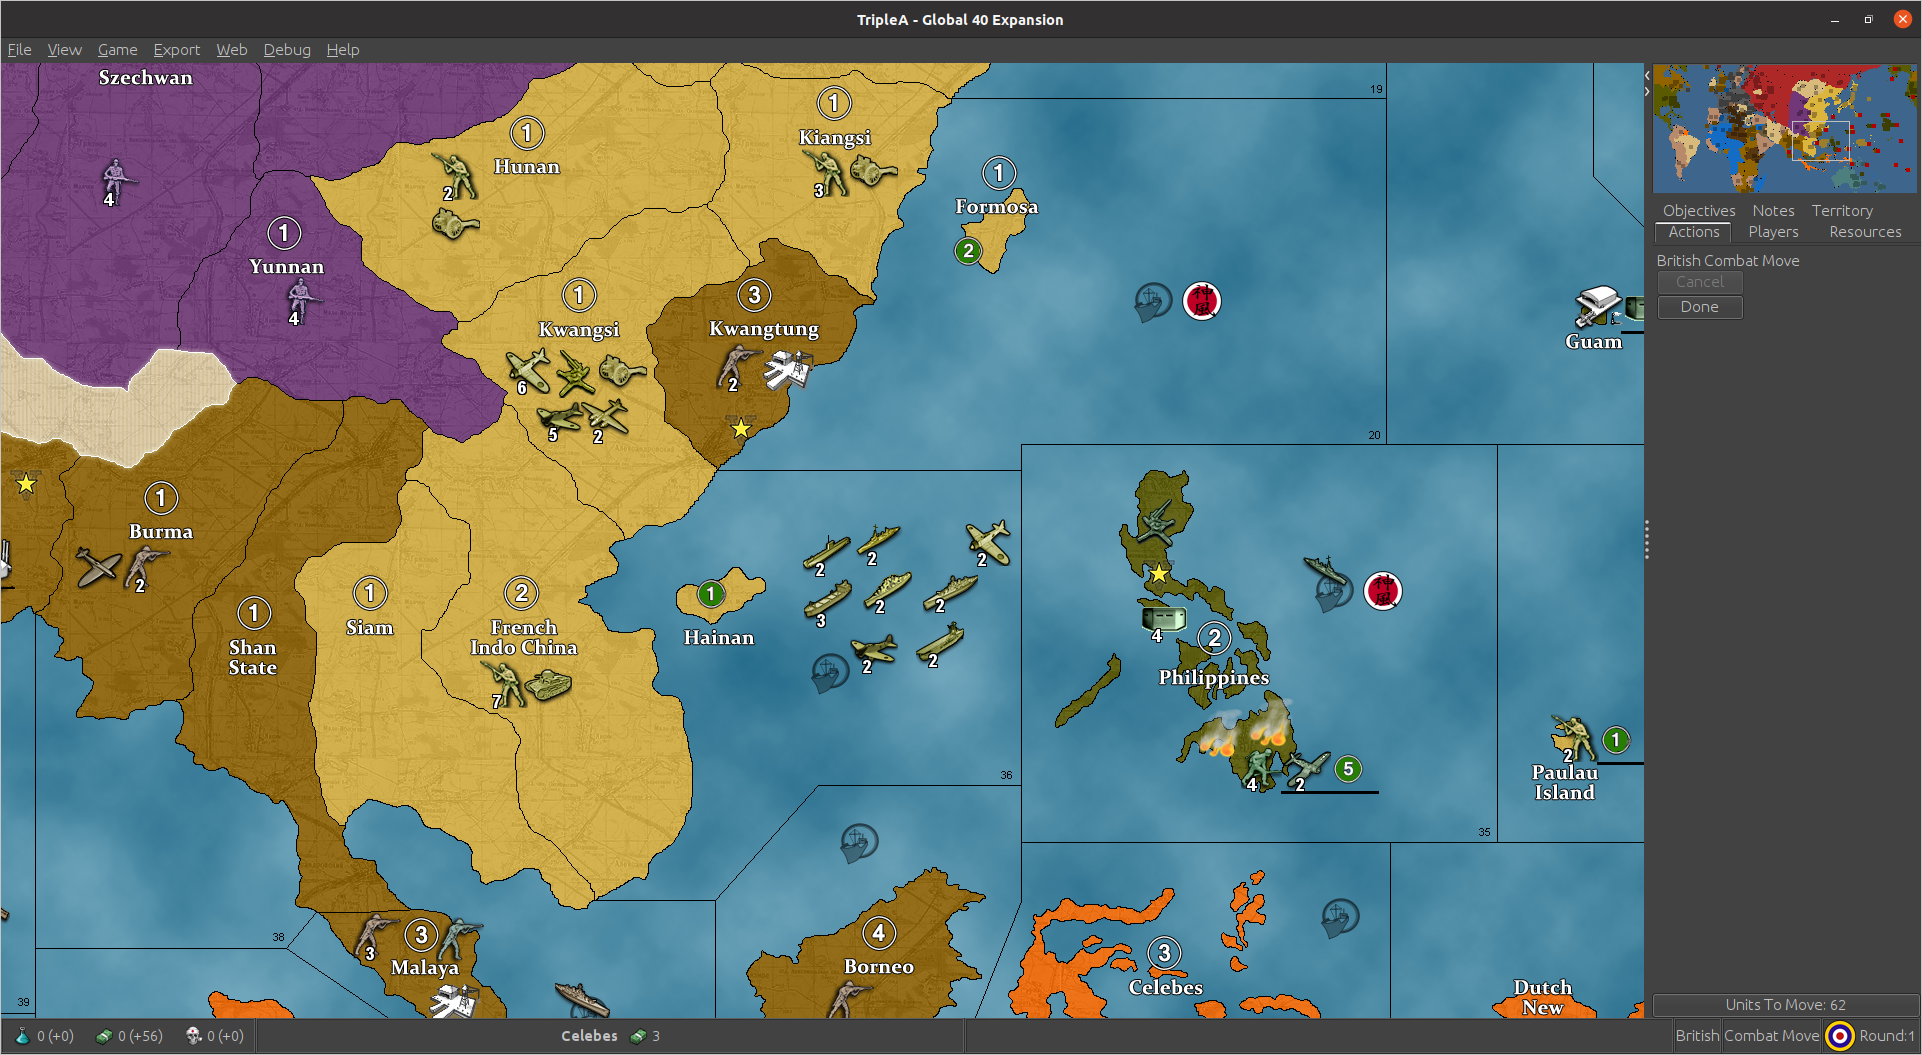Click the kamikaze marker near Formosa

[x=1201, y=300]
